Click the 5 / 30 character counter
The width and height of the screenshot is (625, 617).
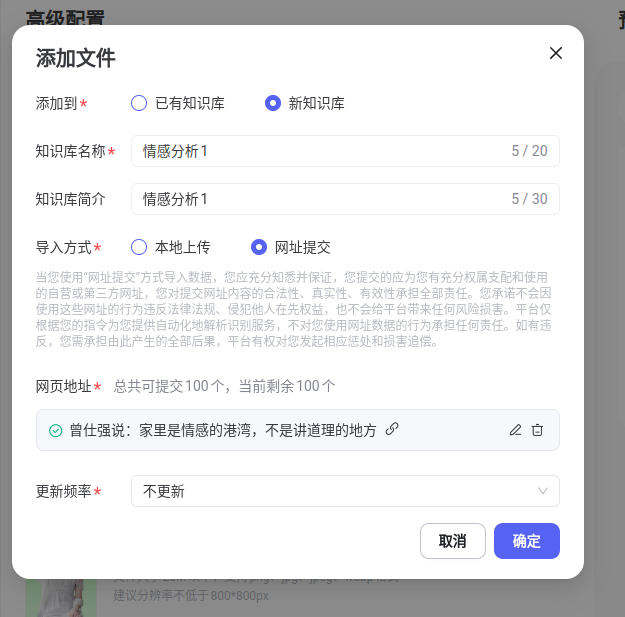click(529, 199)
